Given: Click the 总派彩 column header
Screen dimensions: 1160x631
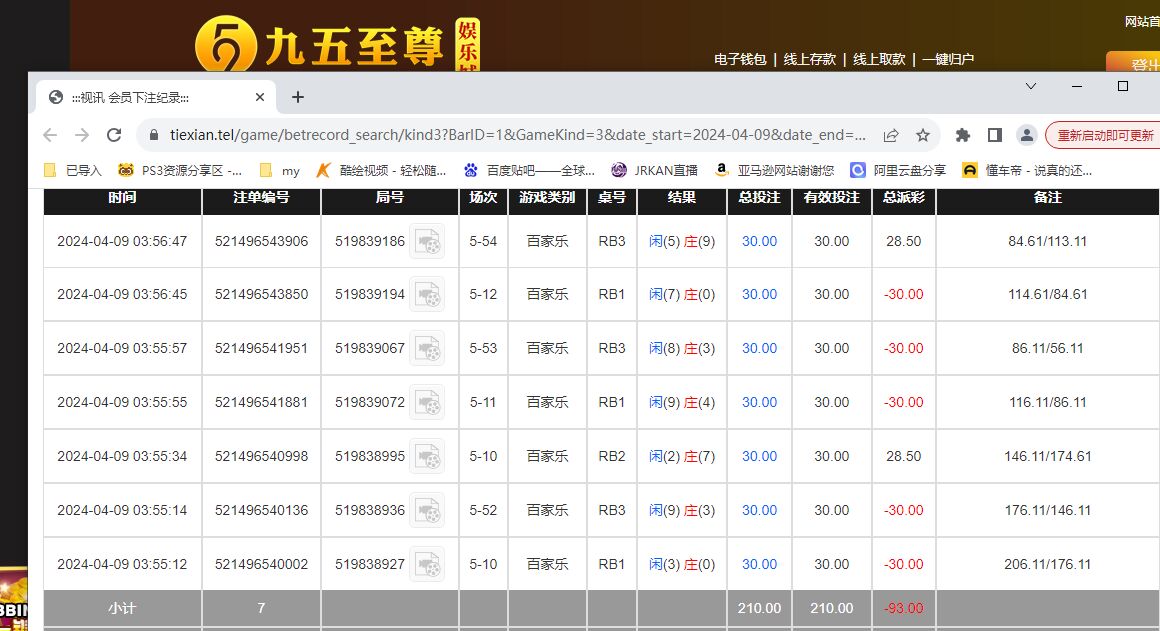Looking at the screenshot, I should coord(904,198).
